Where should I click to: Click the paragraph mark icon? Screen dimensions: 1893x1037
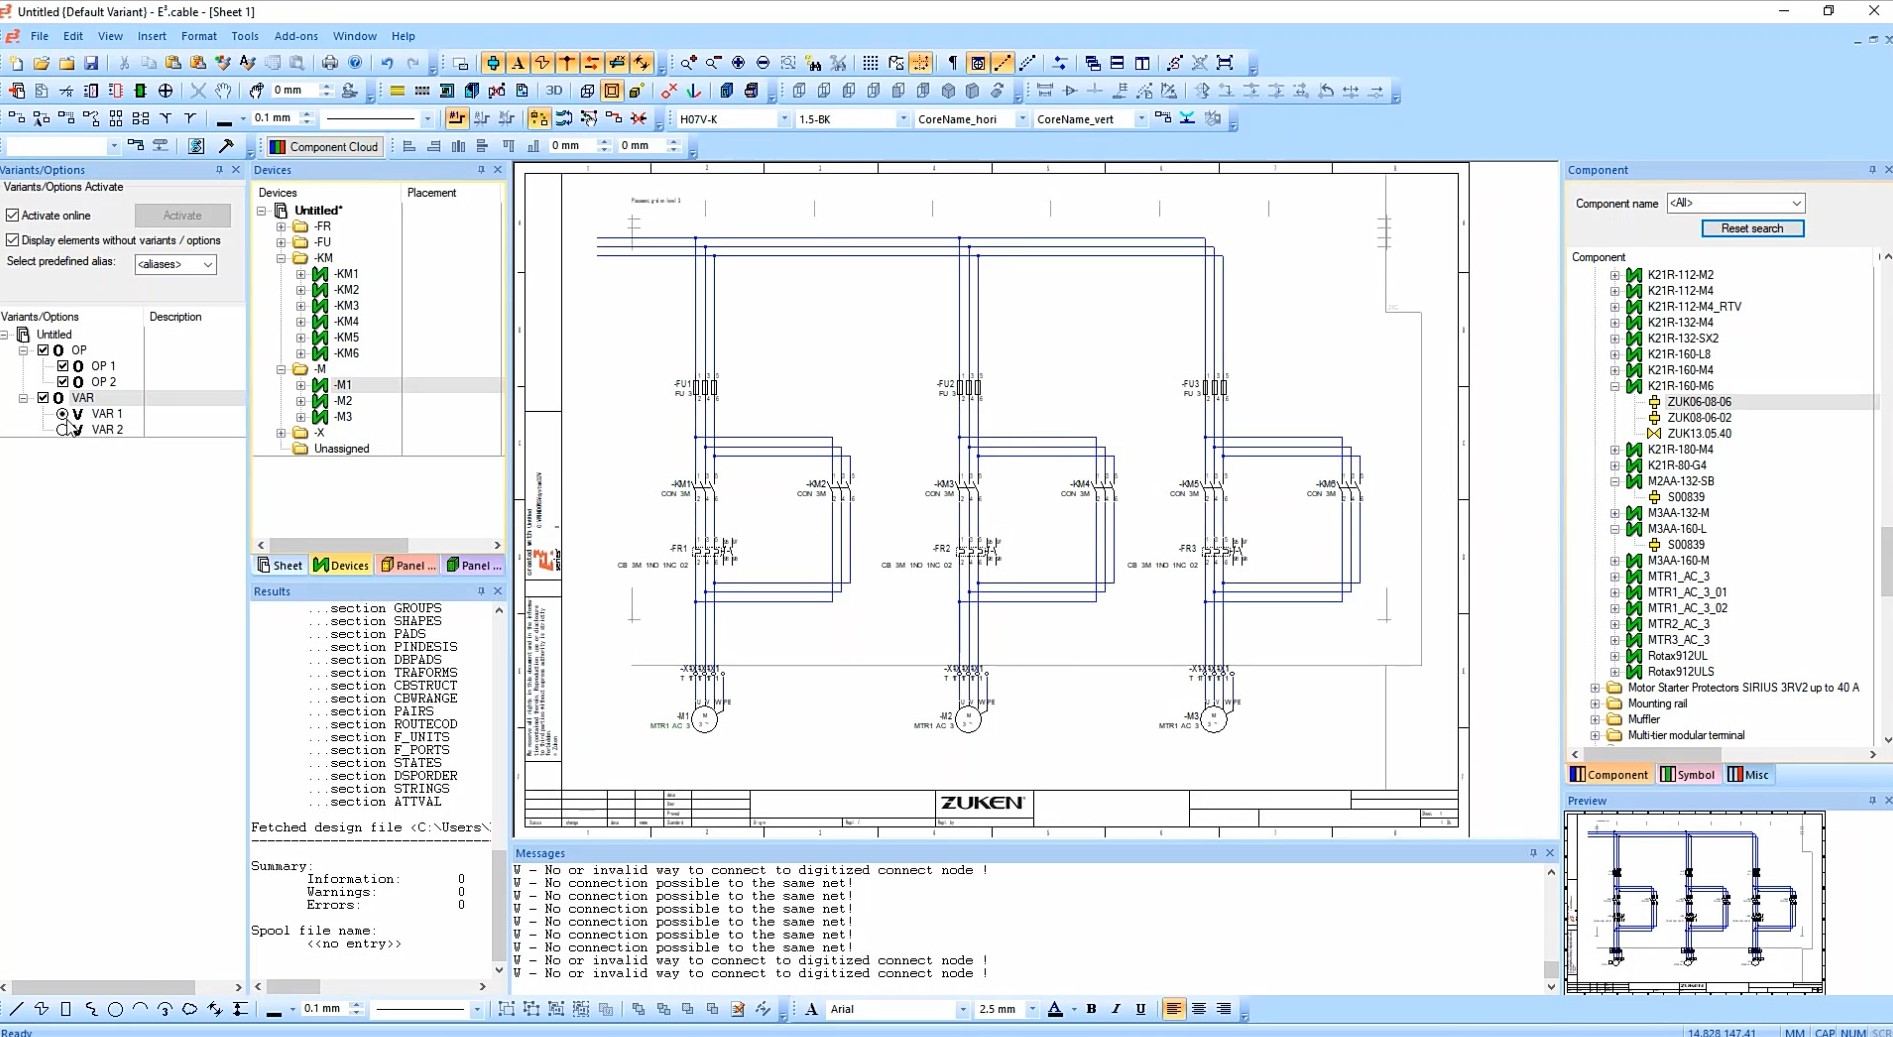coord(952,63)
